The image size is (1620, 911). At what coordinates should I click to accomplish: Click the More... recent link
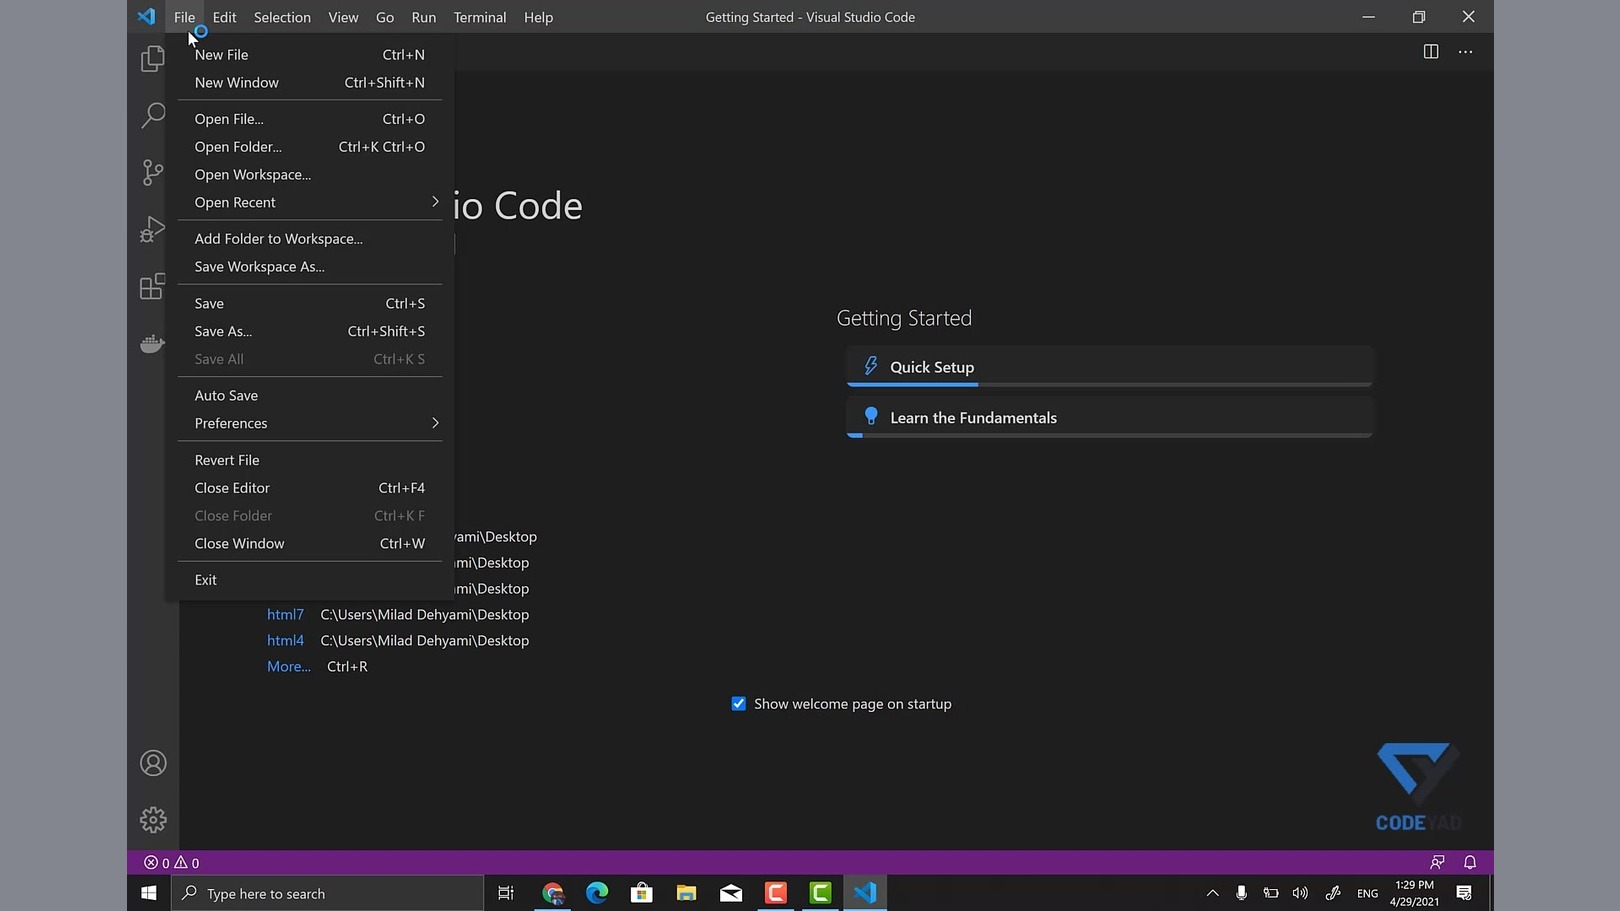(288, 667)
